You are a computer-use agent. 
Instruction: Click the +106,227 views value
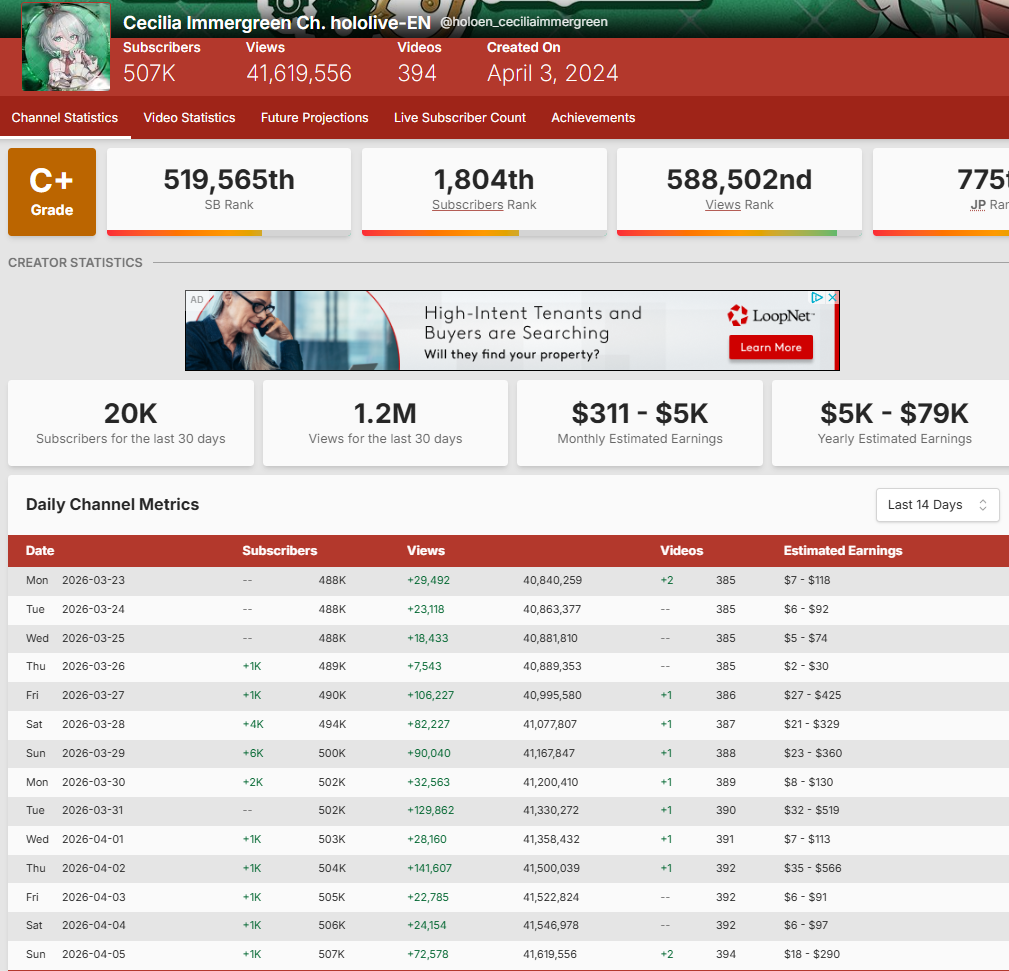point(430,696)
